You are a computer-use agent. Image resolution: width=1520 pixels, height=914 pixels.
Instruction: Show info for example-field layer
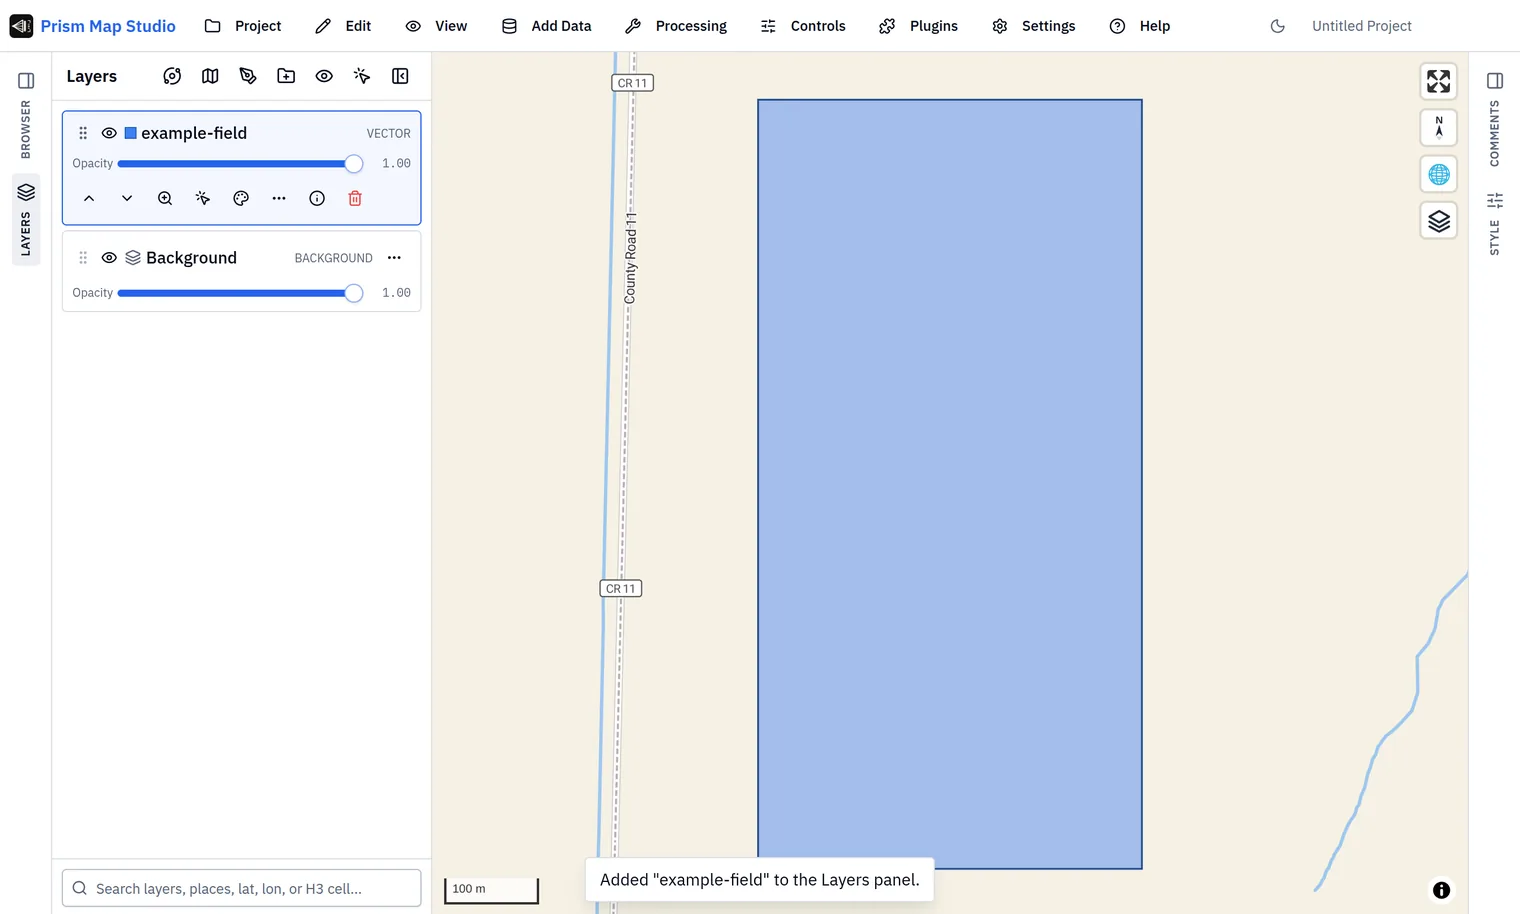(317, 199)
